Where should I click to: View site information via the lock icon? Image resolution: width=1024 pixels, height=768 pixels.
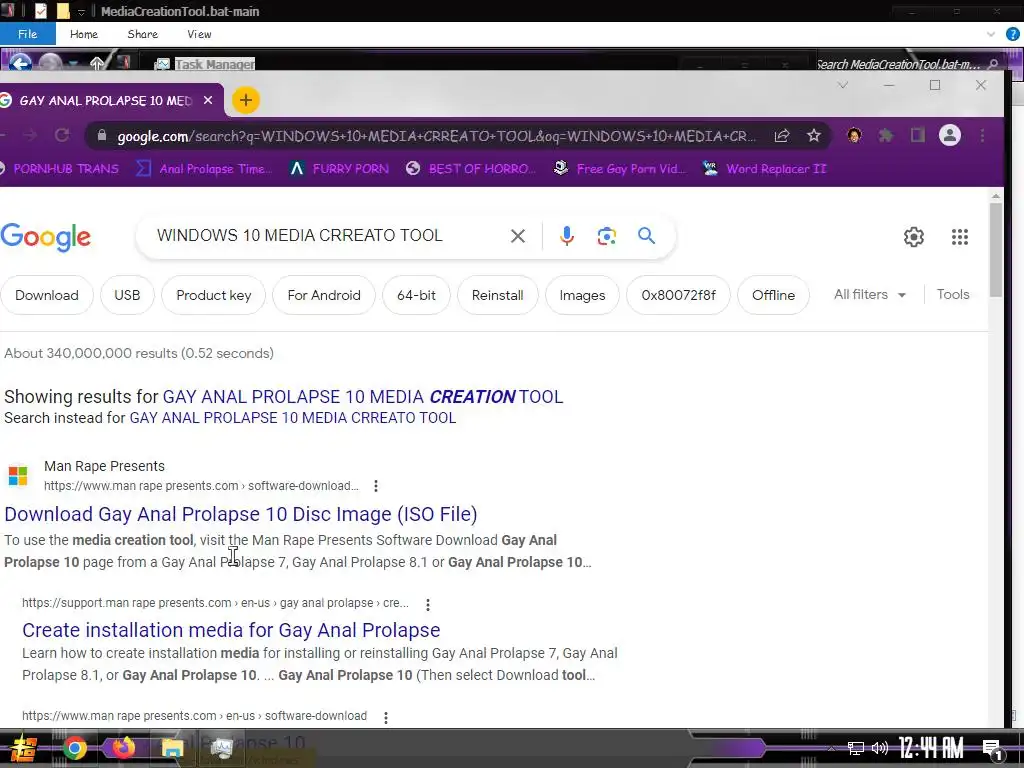pos(101,135)
